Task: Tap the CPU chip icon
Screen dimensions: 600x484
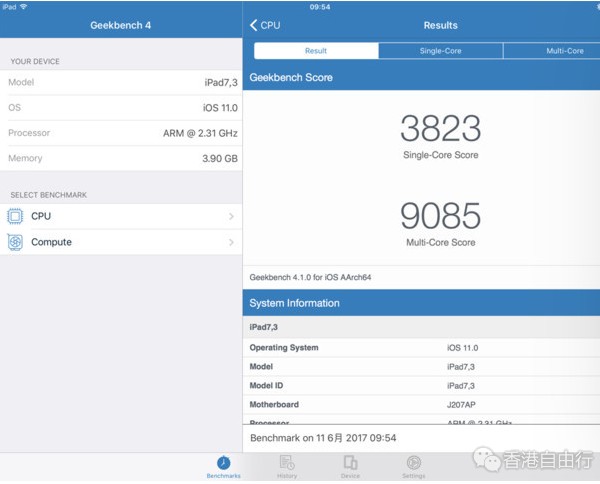Action: tap(15, 217)
